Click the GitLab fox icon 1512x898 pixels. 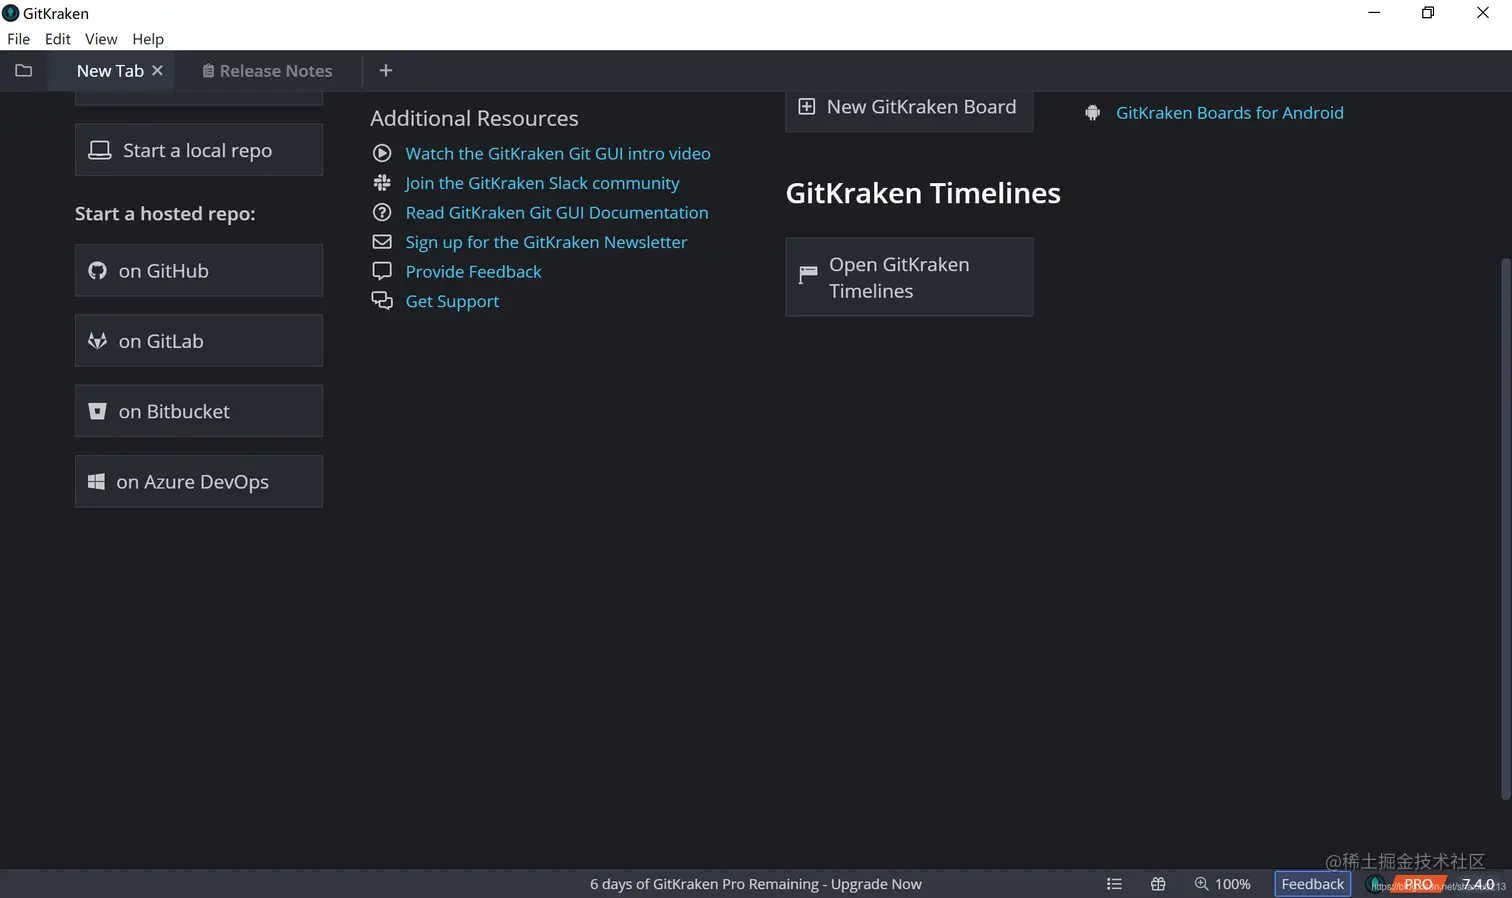click(97, 341)
